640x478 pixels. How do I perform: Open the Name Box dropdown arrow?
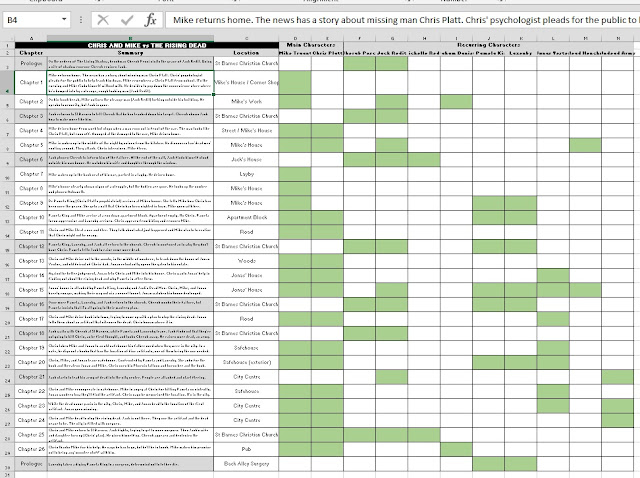(x=64, y=20)
